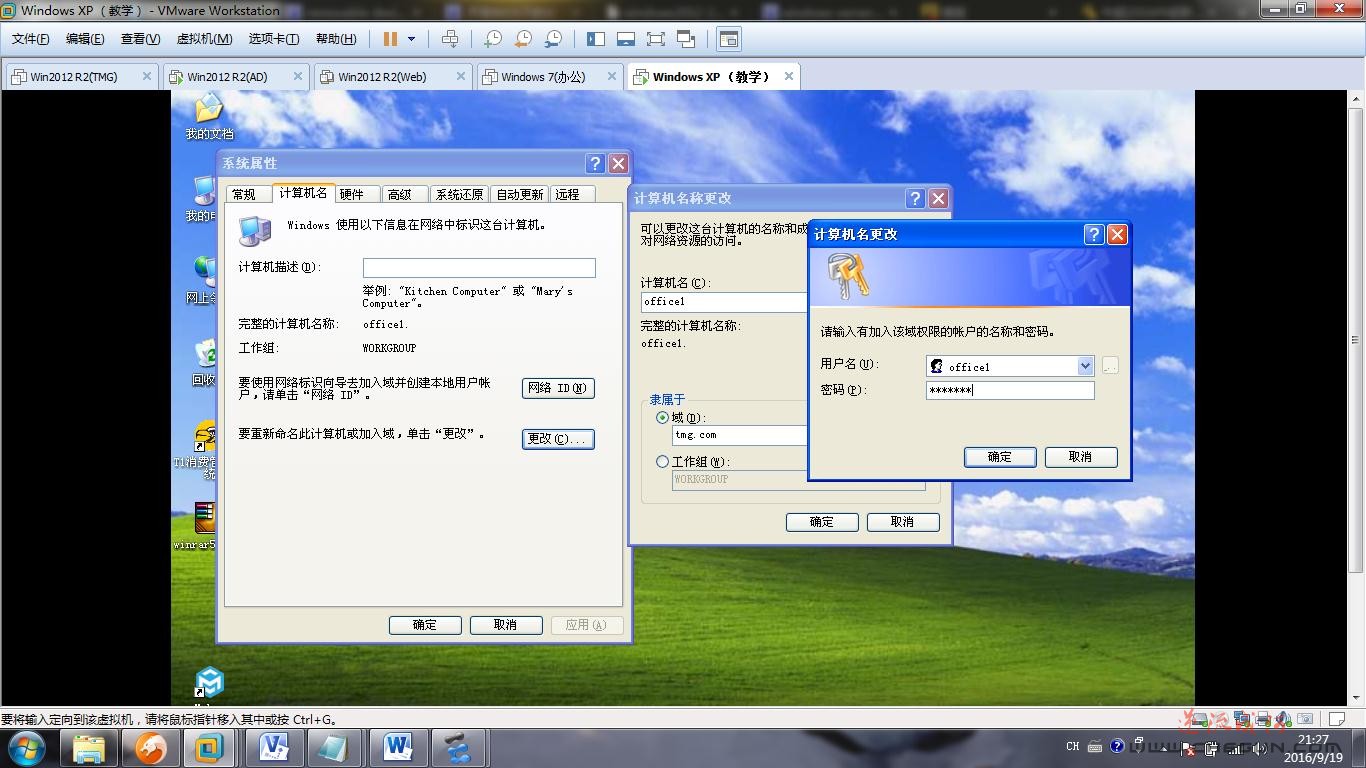Expand the 用户名 dropdown arrow
Screen dimensions: 1366x768
point(1085,366)
